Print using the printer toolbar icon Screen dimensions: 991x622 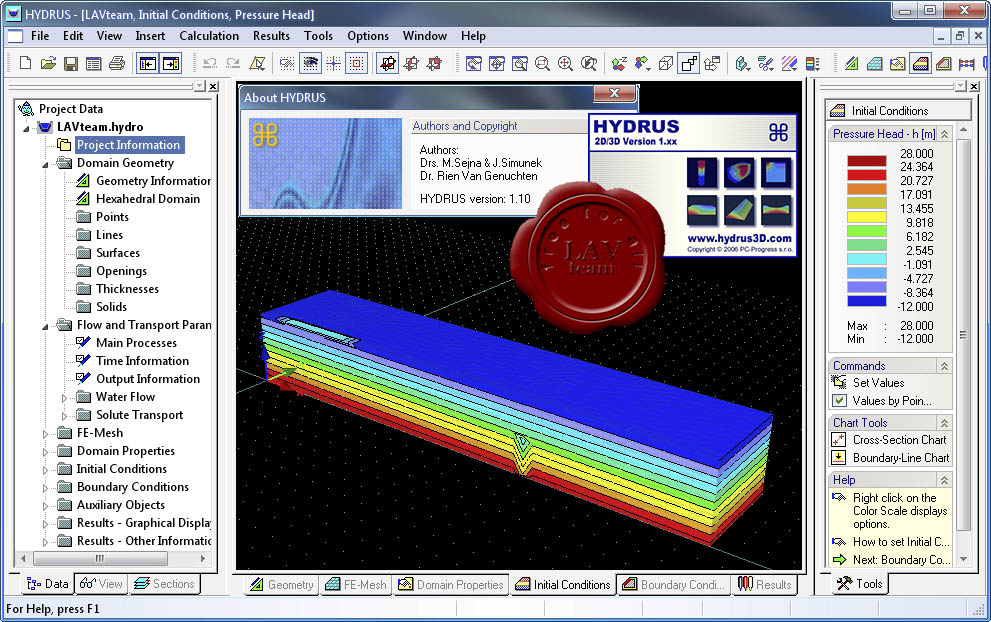pyautogui.click(x=117, y=63)
